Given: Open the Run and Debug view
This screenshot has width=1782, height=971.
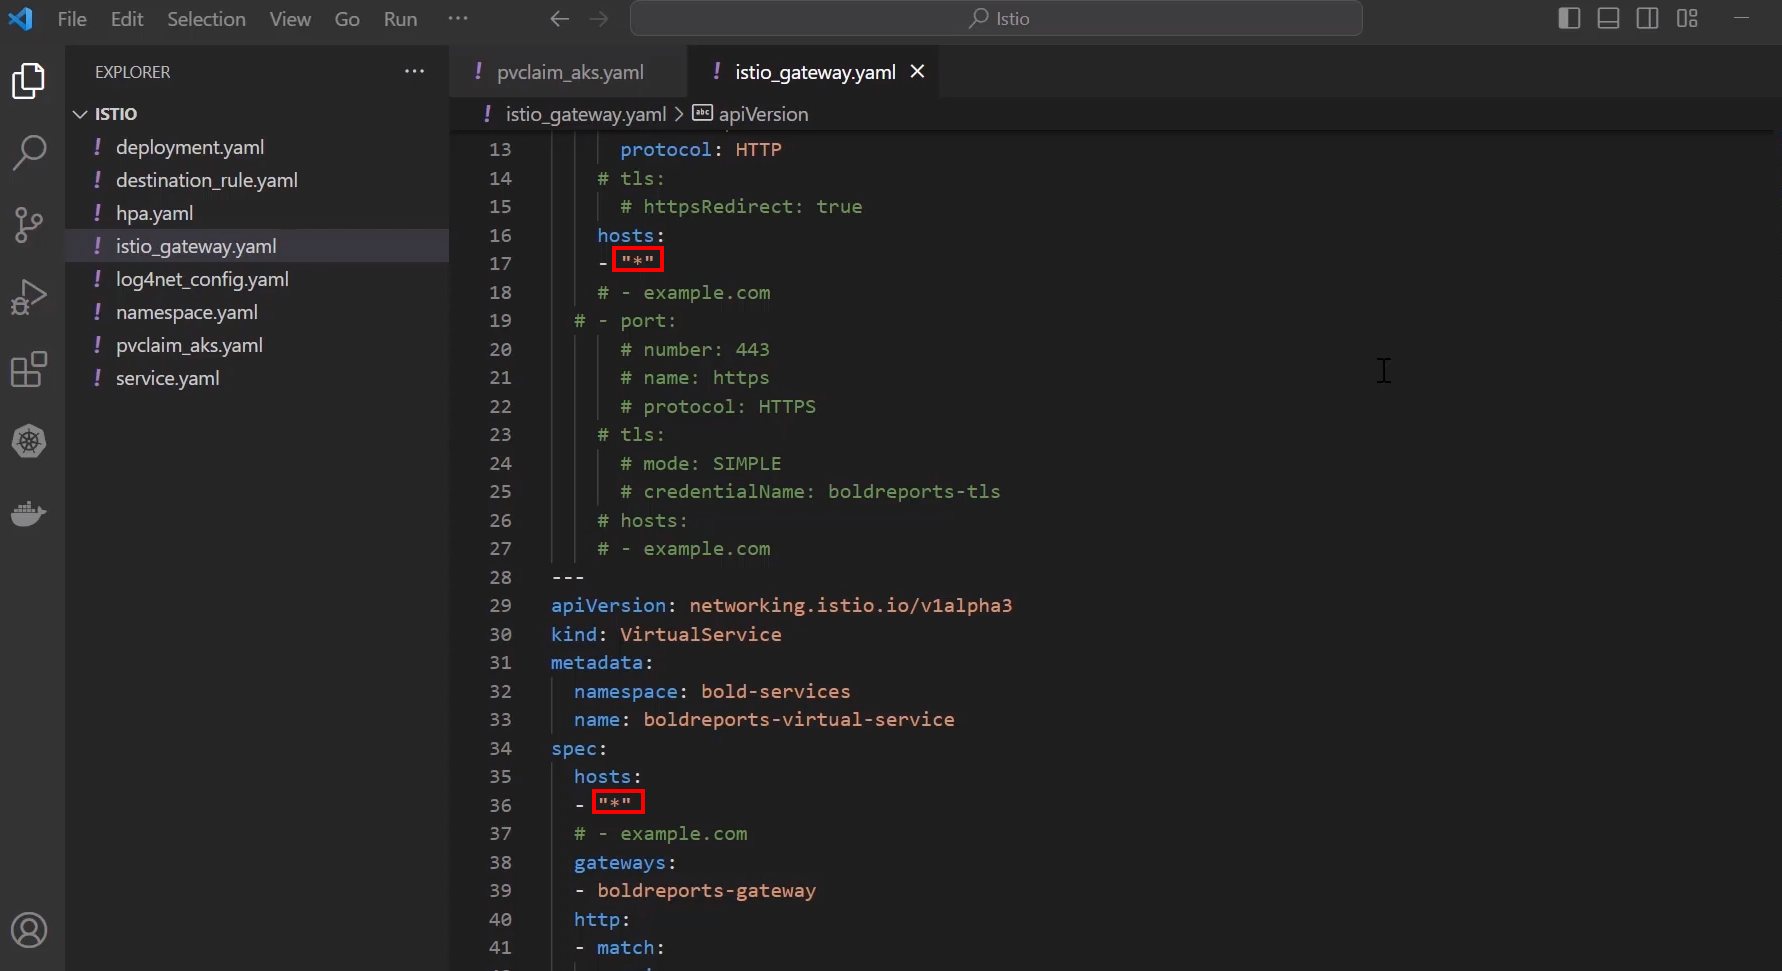Looking at the screenshot, I should [29, 297].
